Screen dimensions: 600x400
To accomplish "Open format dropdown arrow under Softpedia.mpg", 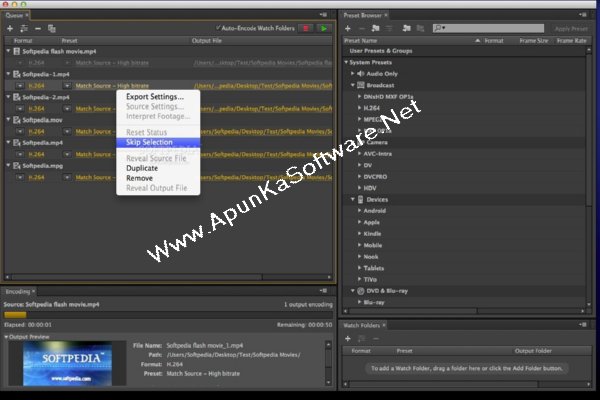I will tap(20, 177).
